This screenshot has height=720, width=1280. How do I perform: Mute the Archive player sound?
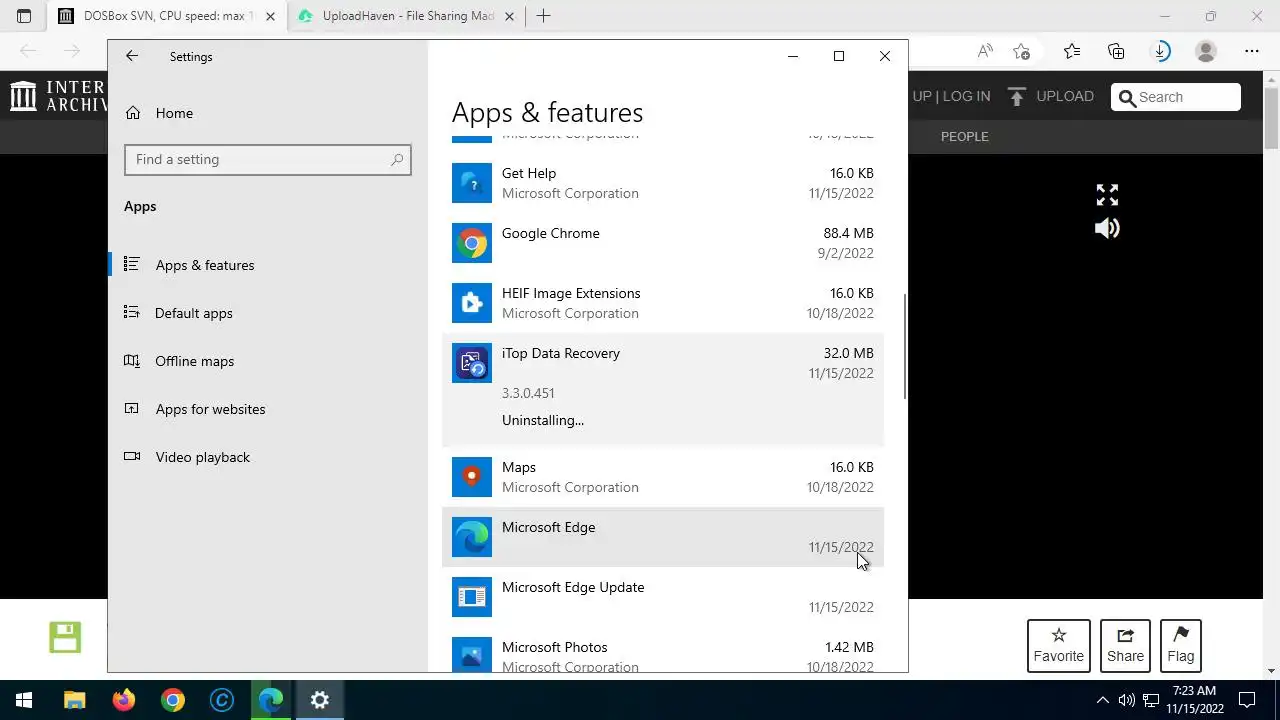(x=1107, y=228)
